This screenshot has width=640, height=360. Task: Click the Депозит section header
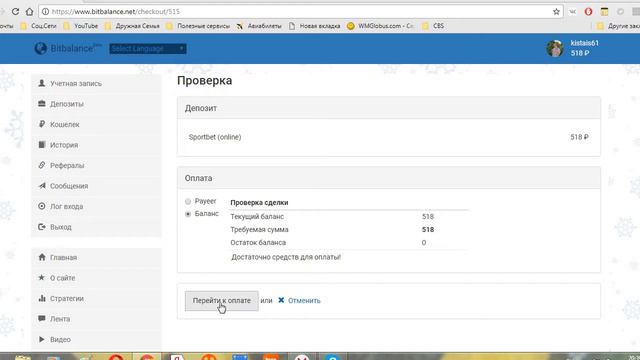click(x=389, y=108)
